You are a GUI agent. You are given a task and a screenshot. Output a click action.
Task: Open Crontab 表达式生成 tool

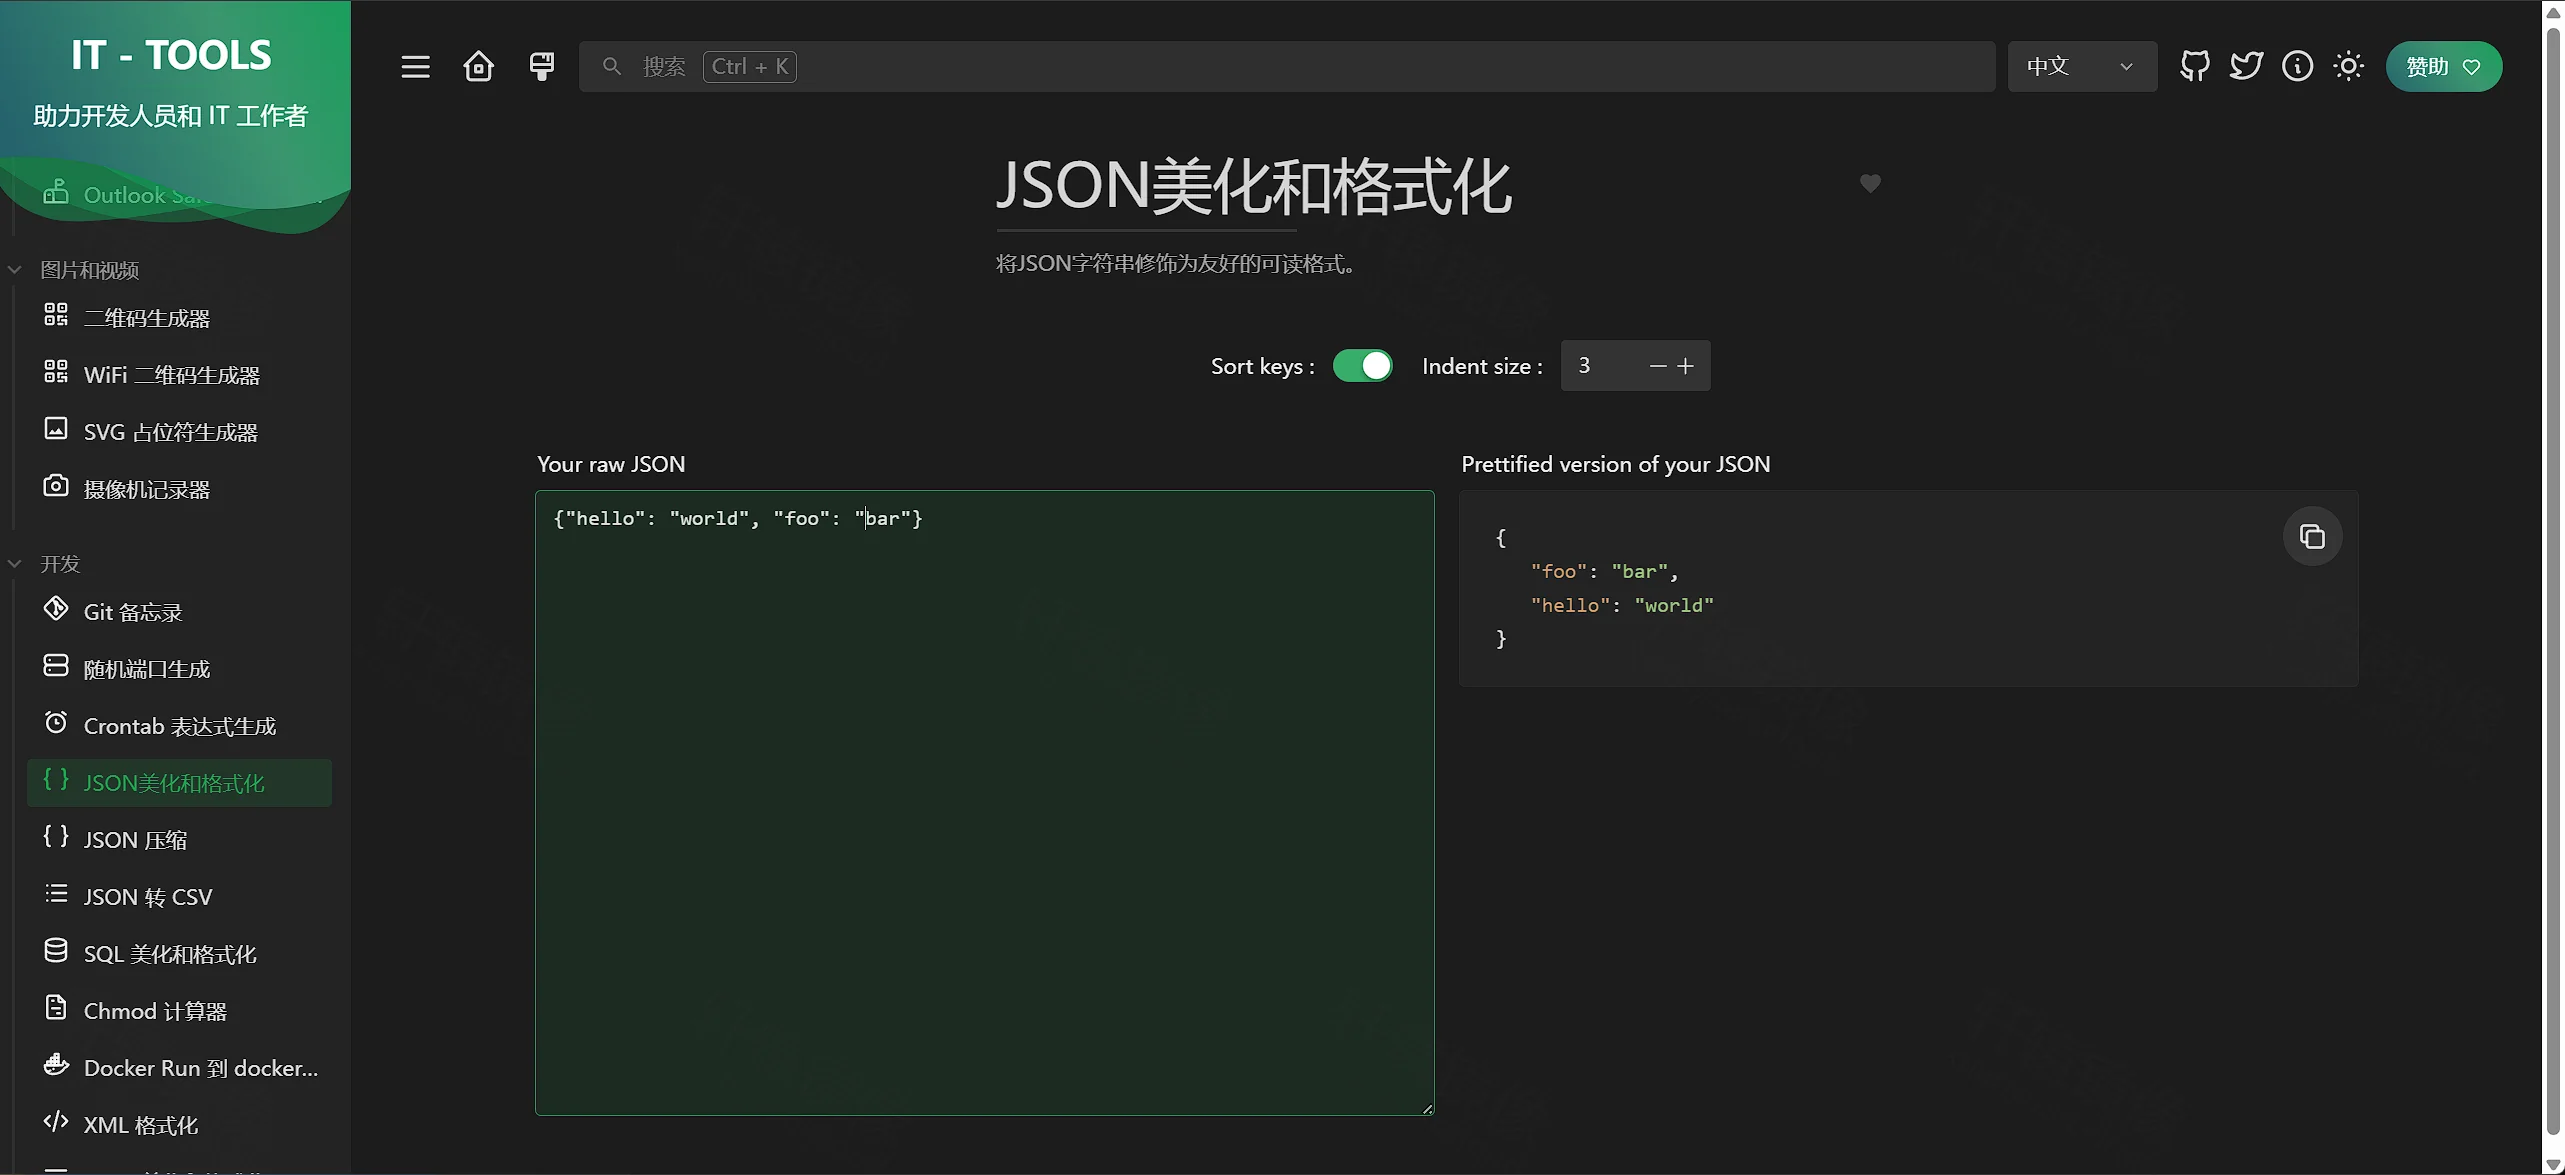pyautogui.click(x=180, y=726)
